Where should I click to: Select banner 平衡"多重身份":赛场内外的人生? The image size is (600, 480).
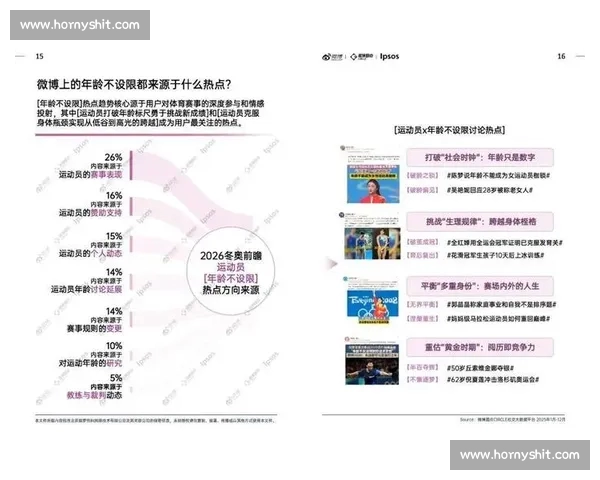(x=480, y=286)
